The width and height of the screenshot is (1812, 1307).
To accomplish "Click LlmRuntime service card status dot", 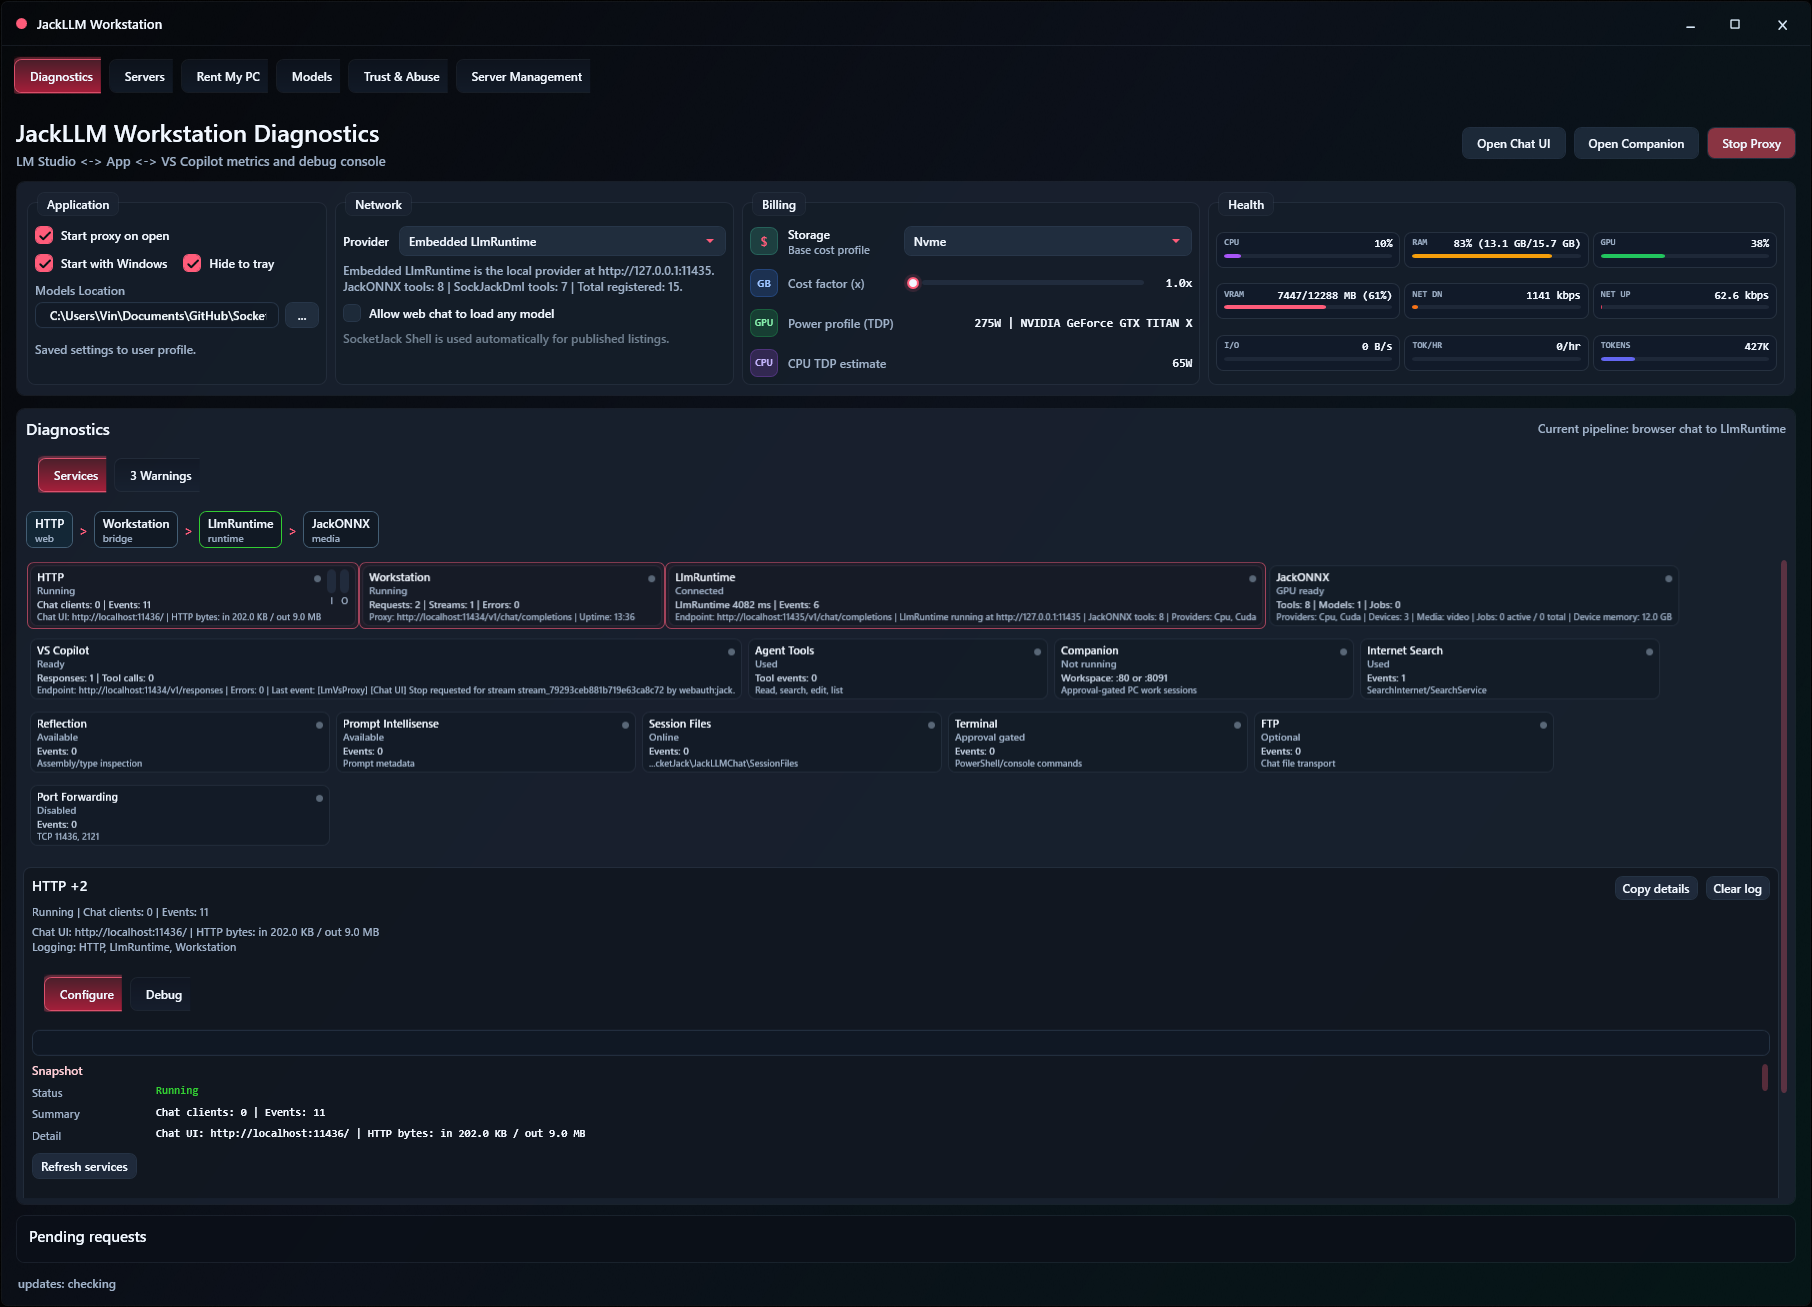I will tap(1252, 579).
